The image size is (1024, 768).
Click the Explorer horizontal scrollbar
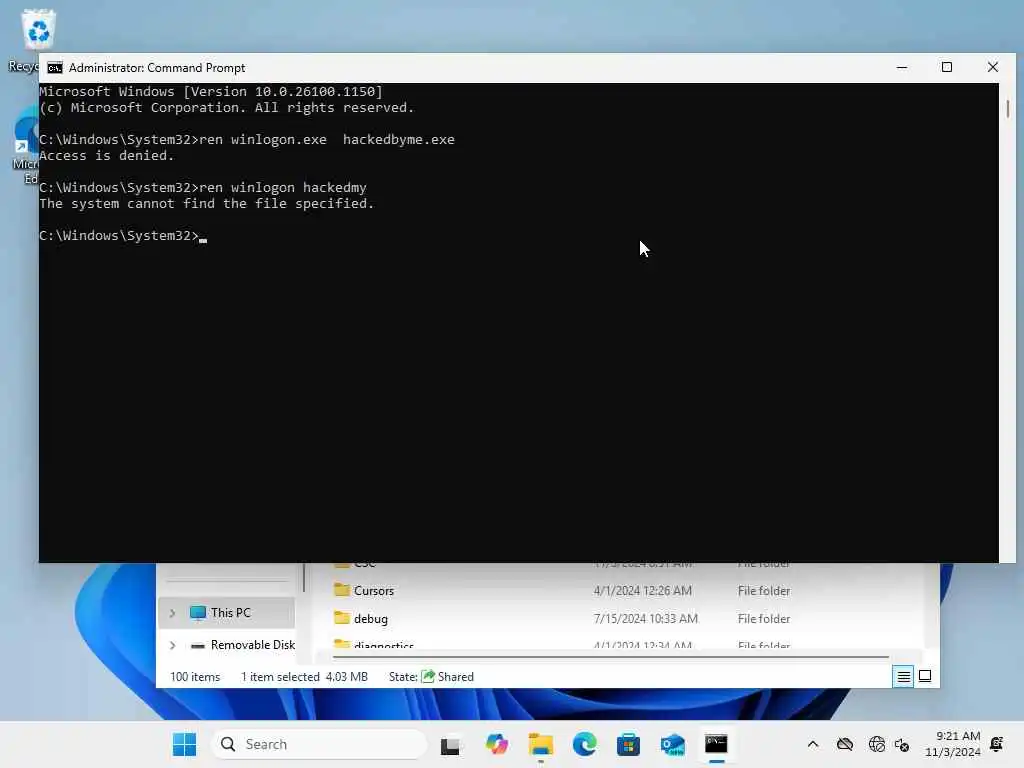[x=611, y=657]
